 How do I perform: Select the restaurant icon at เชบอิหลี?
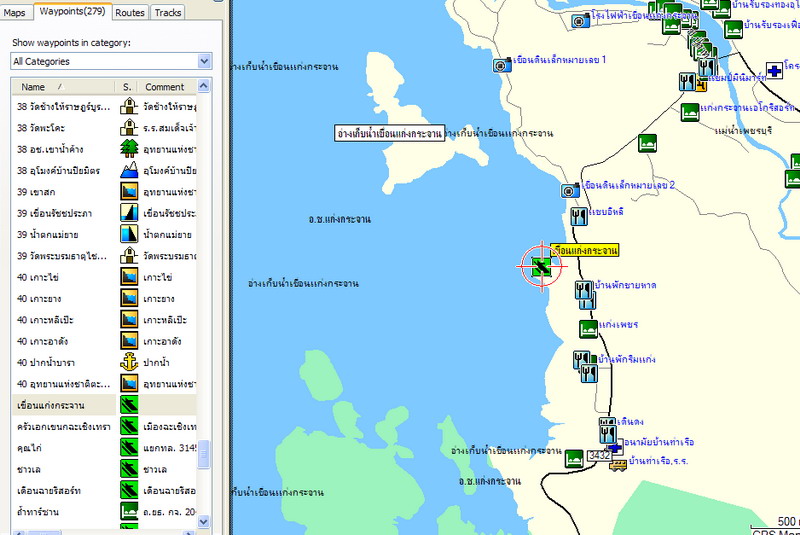578,215
